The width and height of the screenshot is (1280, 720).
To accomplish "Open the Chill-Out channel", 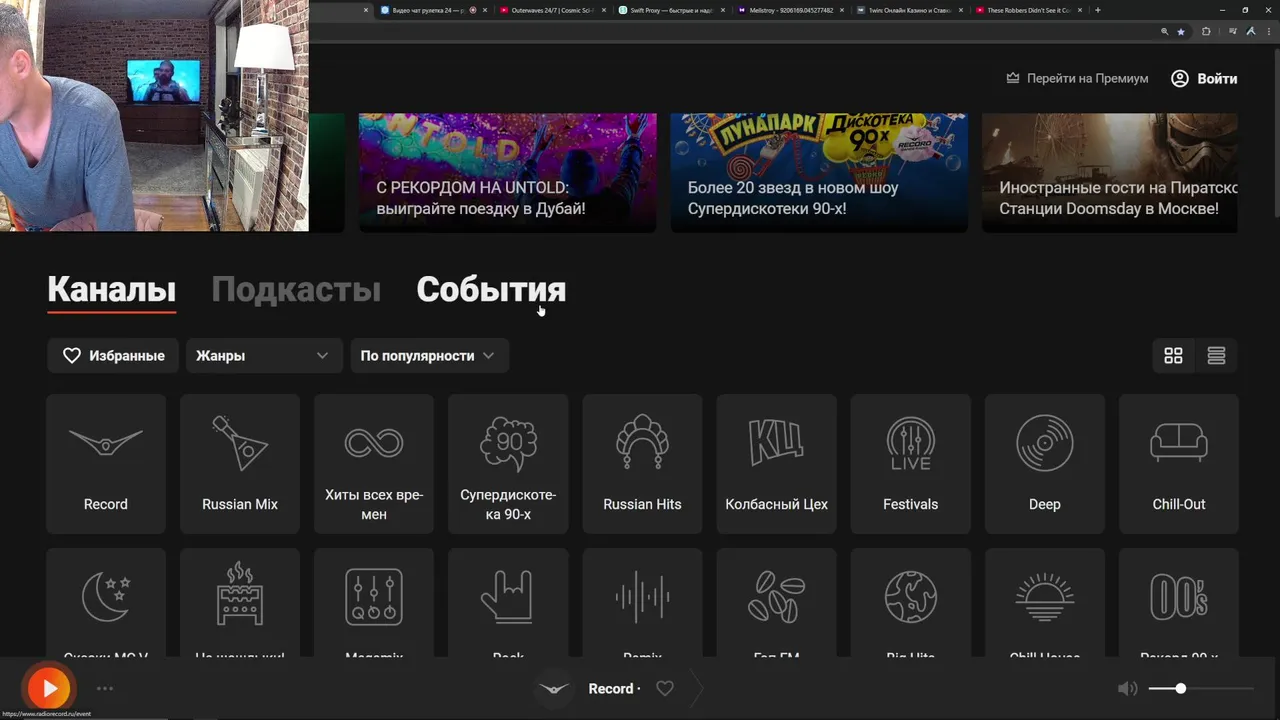I will [1179, 463].
